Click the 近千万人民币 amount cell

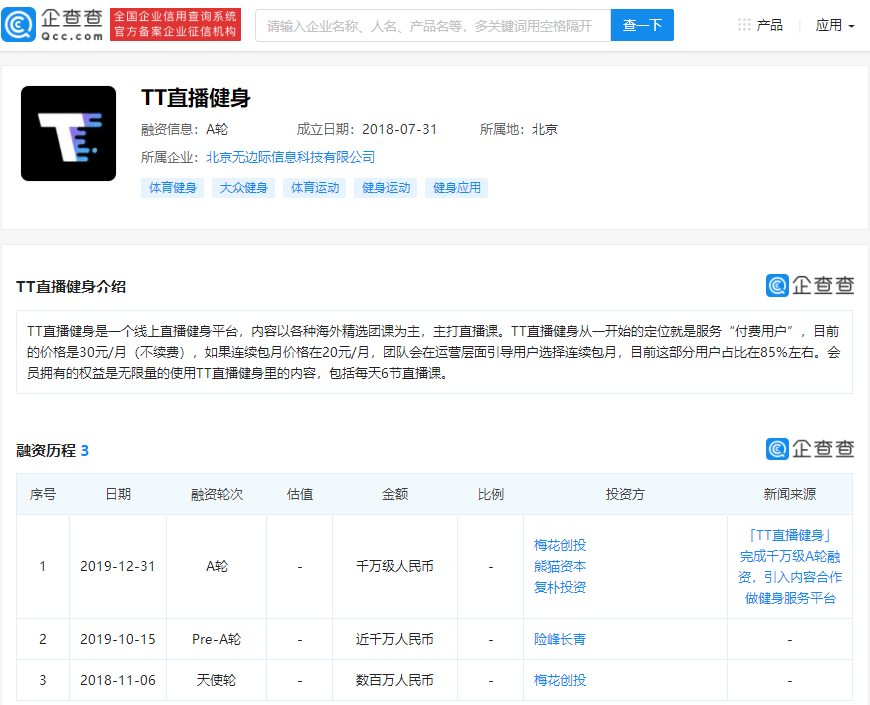click(x=394, y=640)
